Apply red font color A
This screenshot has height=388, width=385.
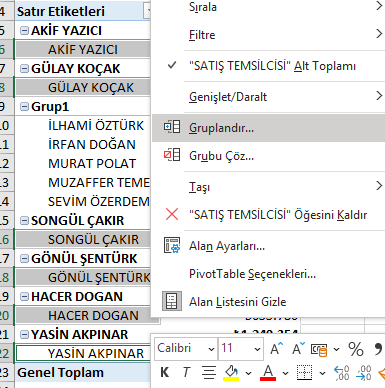[x=268, y=372]
